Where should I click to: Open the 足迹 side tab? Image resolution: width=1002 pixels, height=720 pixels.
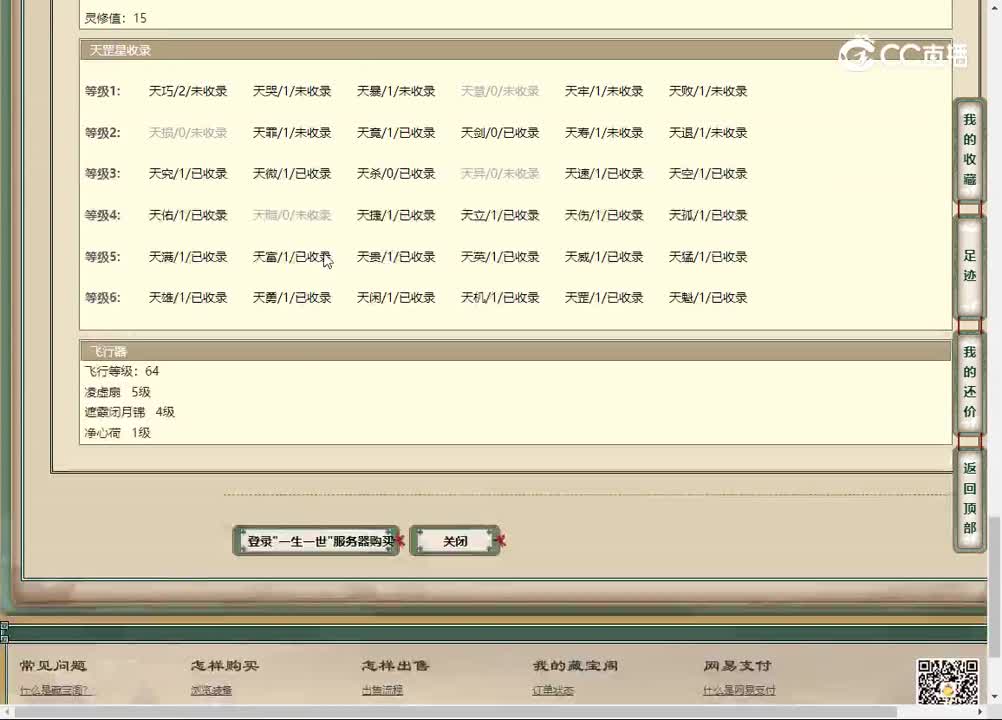969,266
